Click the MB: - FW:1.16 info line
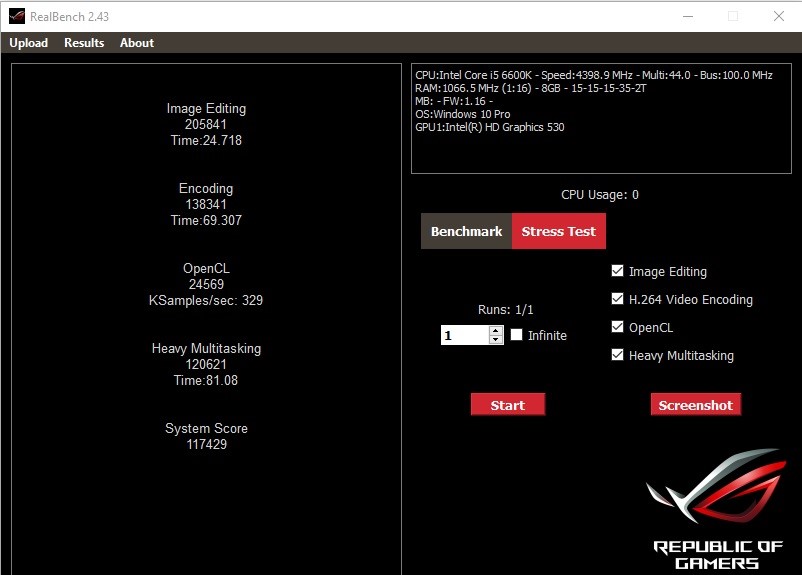 [454, 101]
